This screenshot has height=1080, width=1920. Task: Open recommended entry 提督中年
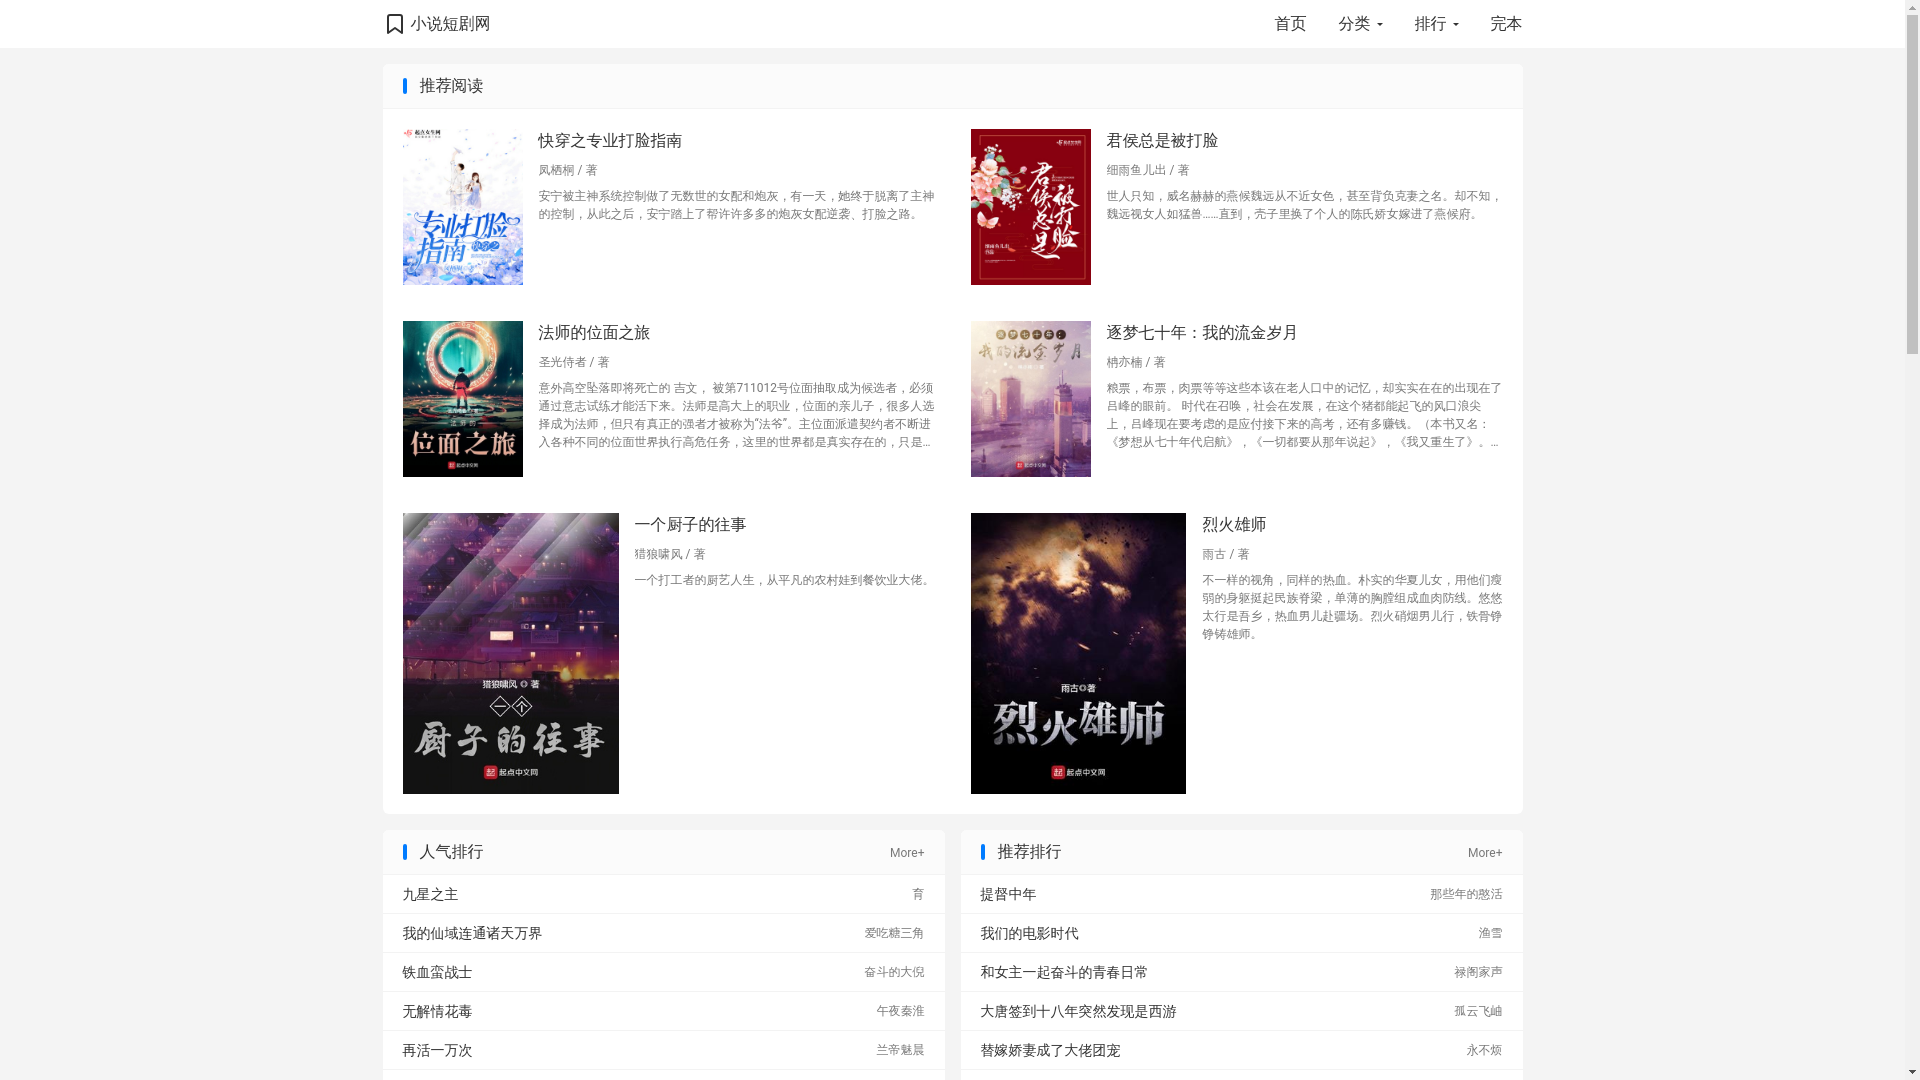click(1008, 895)
